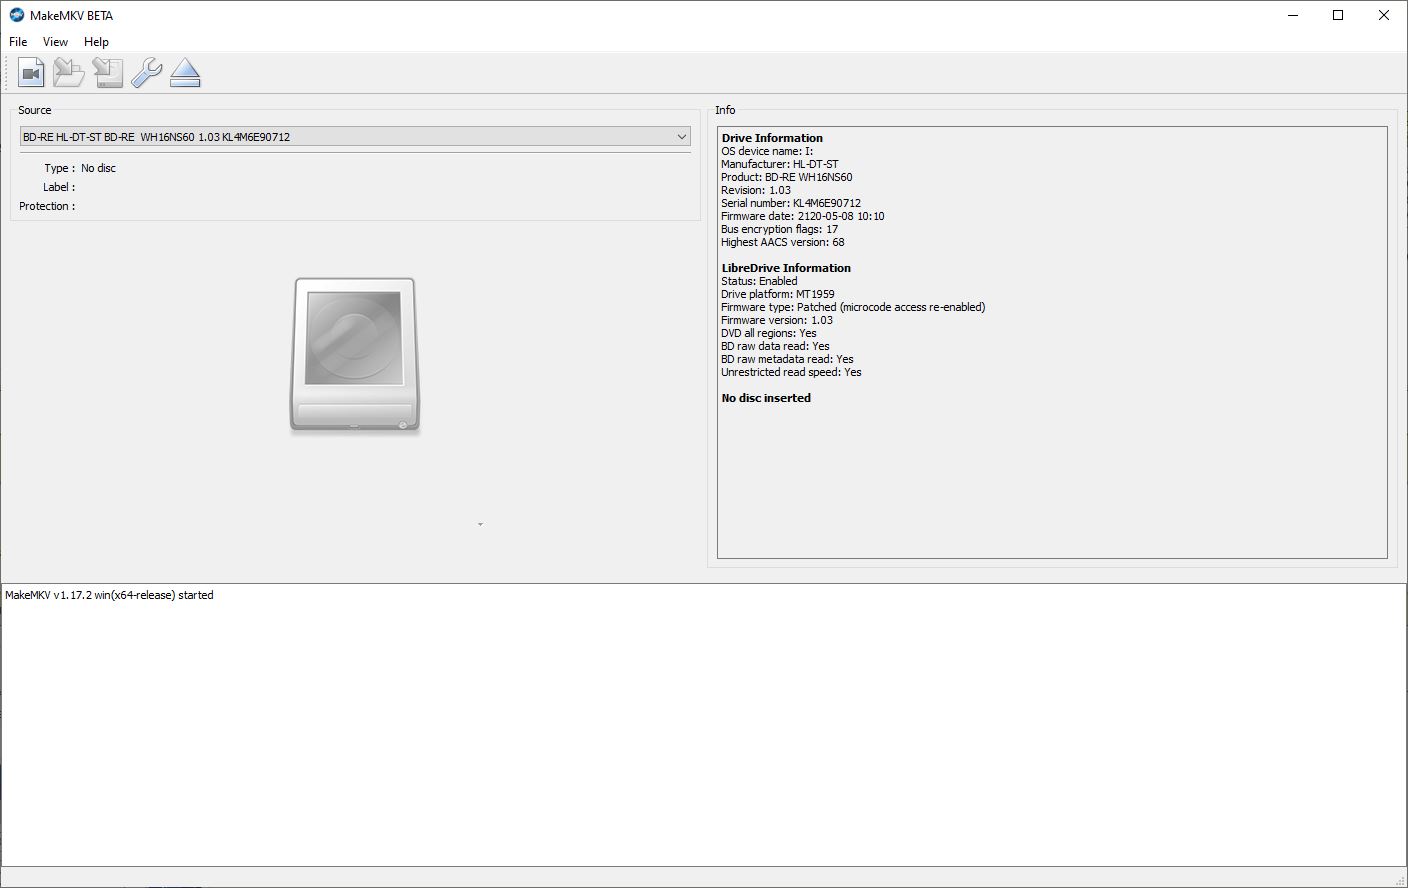
Task: Click the large optical drive image
Action: point(355,355)
